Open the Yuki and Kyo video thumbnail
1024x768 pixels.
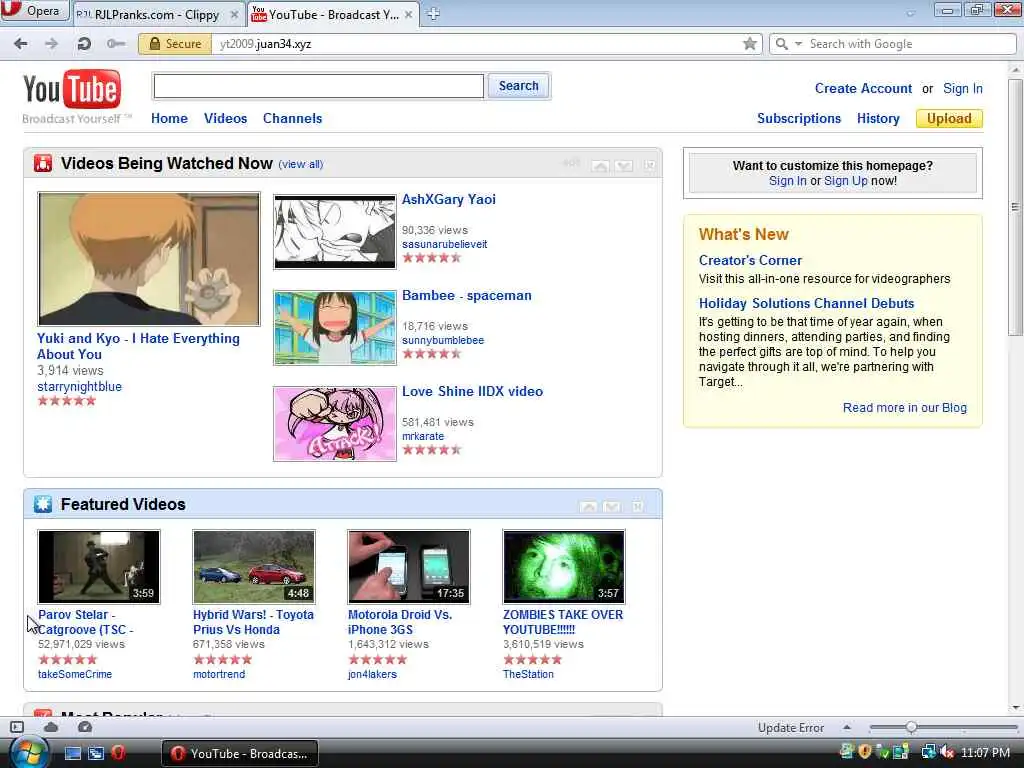point(149,259)
